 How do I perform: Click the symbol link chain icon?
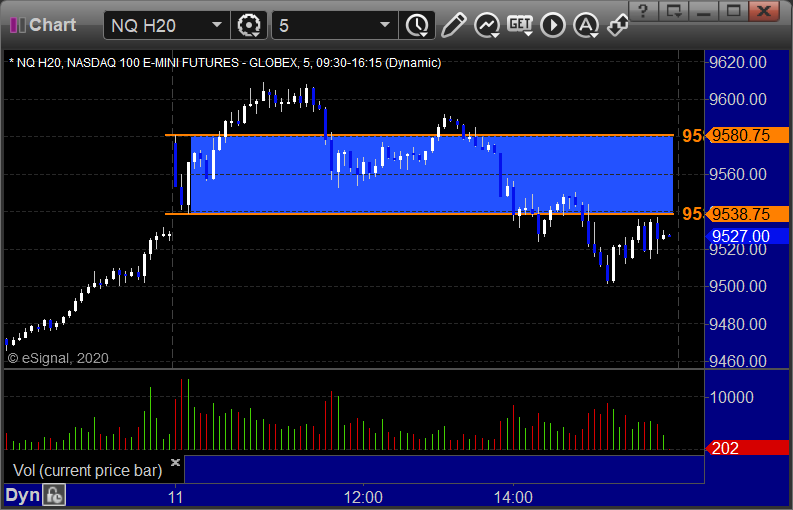pos(618,25)
